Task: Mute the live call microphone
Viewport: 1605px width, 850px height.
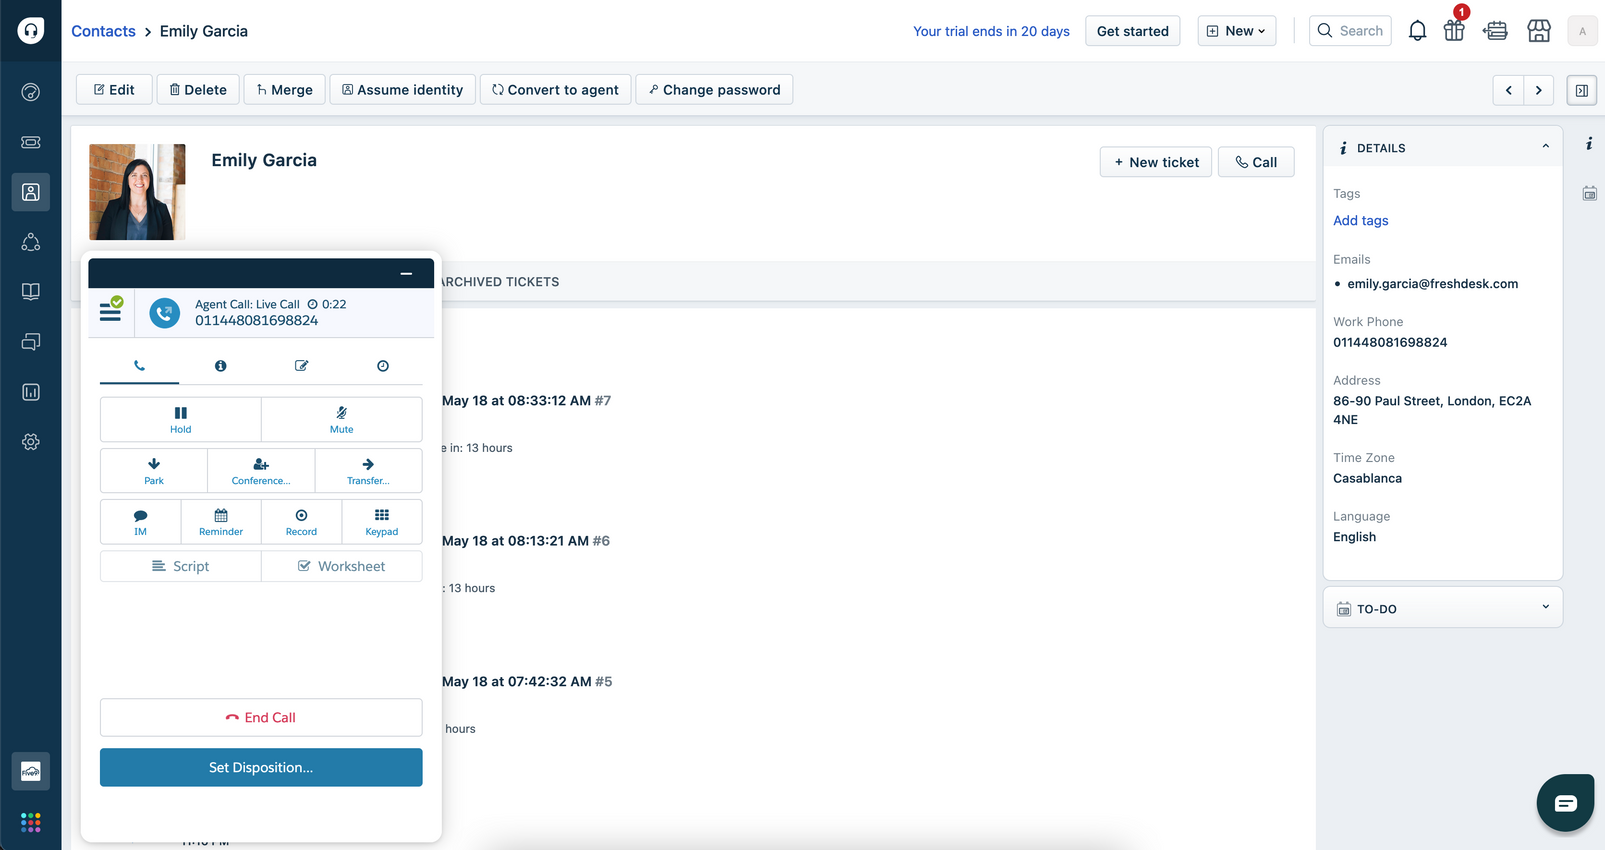Action: tap(341, 419)
